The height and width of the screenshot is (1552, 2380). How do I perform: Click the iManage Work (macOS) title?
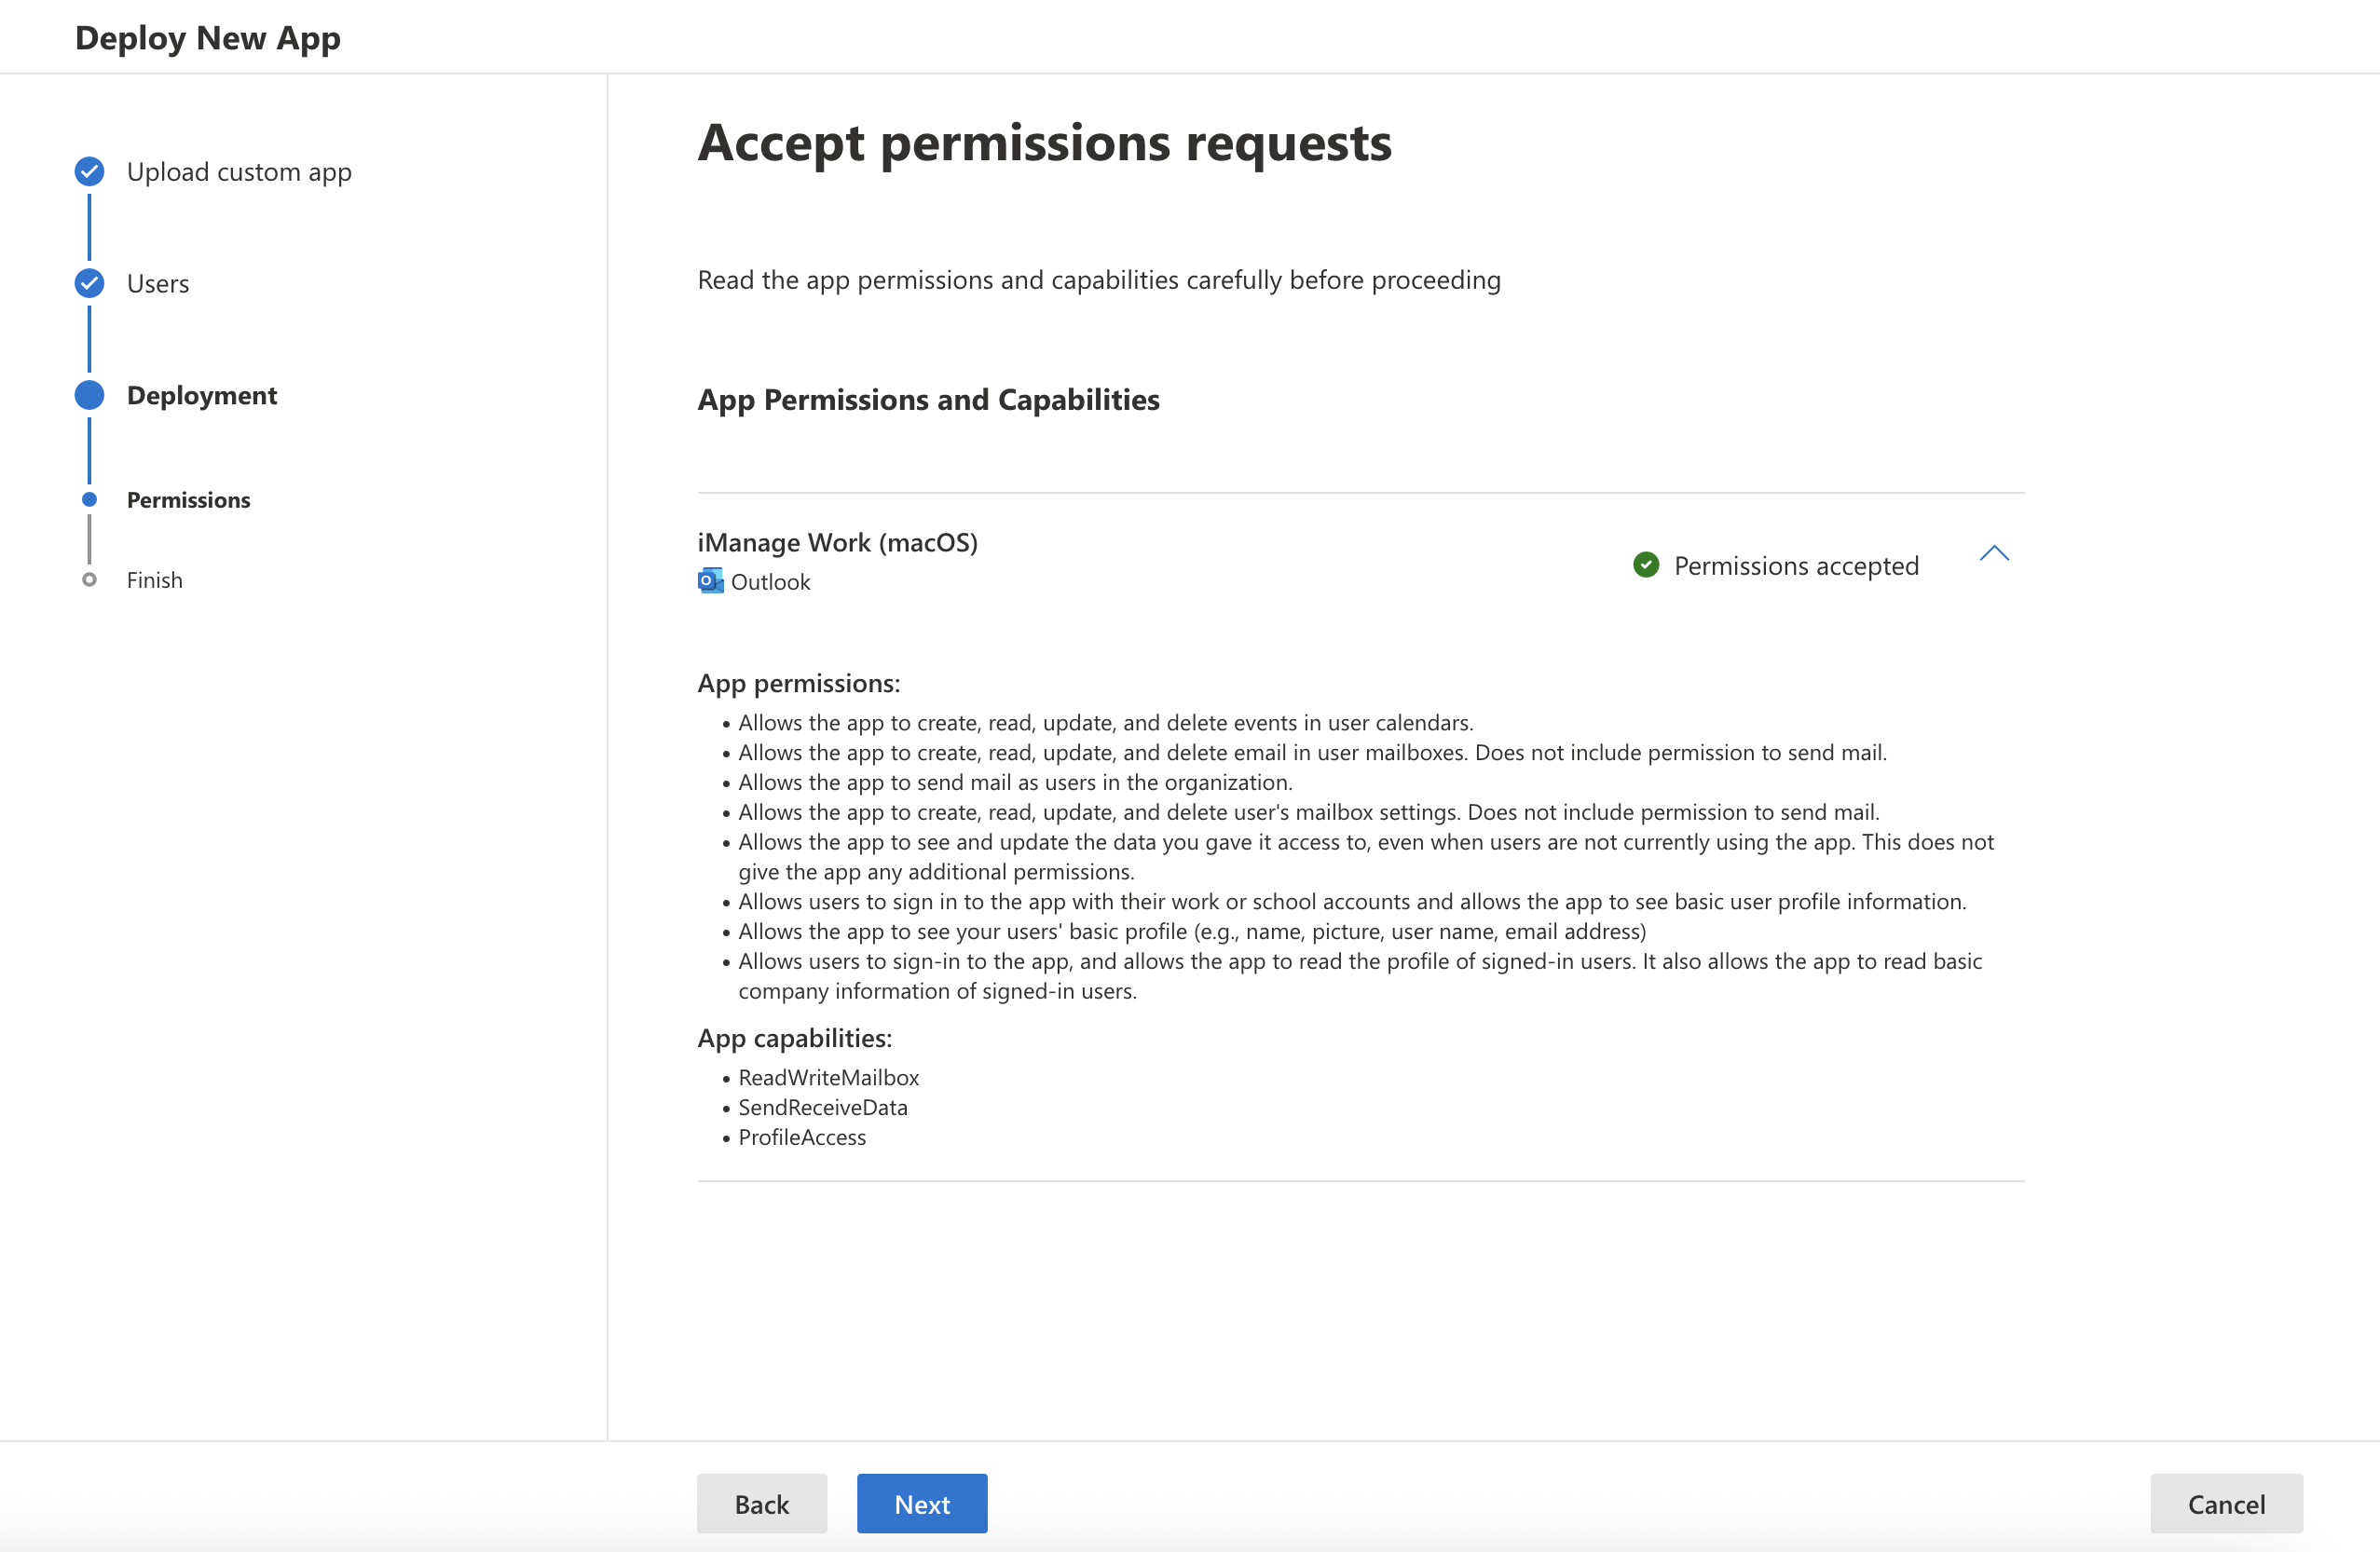point(838,542)
